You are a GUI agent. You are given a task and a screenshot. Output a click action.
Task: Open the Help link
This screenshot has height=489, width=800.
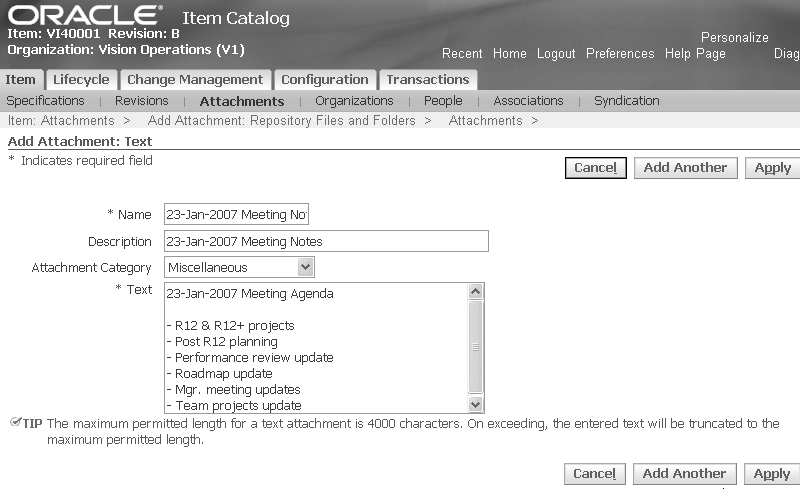point(677,54)
